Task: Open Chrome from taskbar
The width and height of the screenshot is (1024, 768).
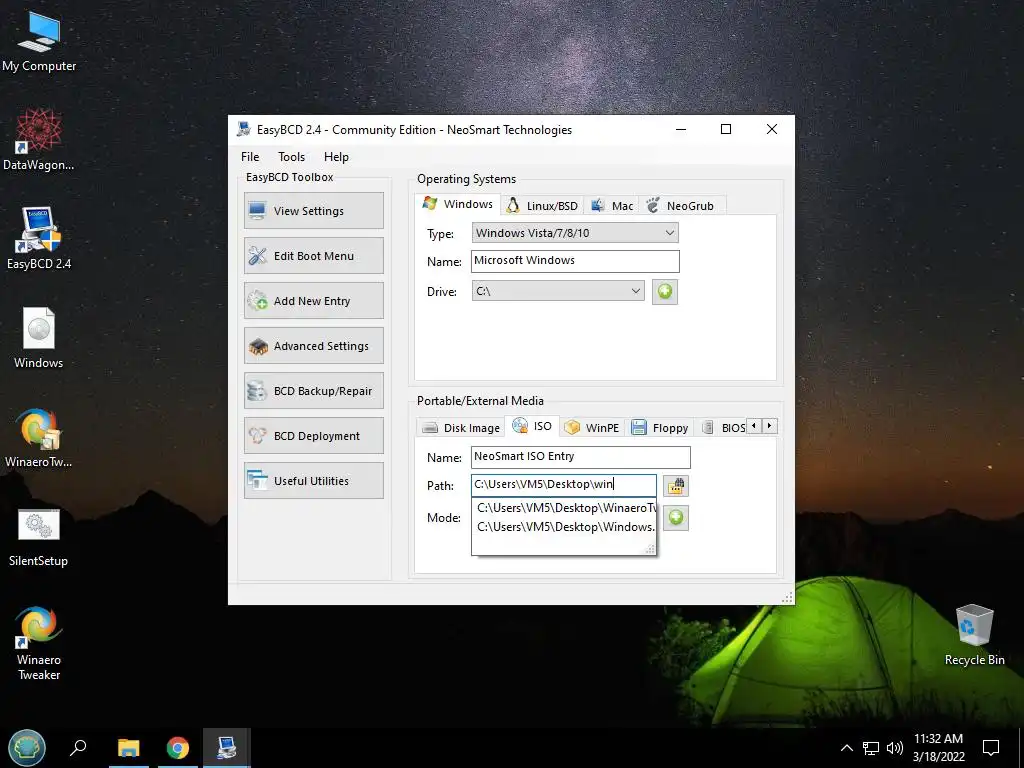Action: 178,748
